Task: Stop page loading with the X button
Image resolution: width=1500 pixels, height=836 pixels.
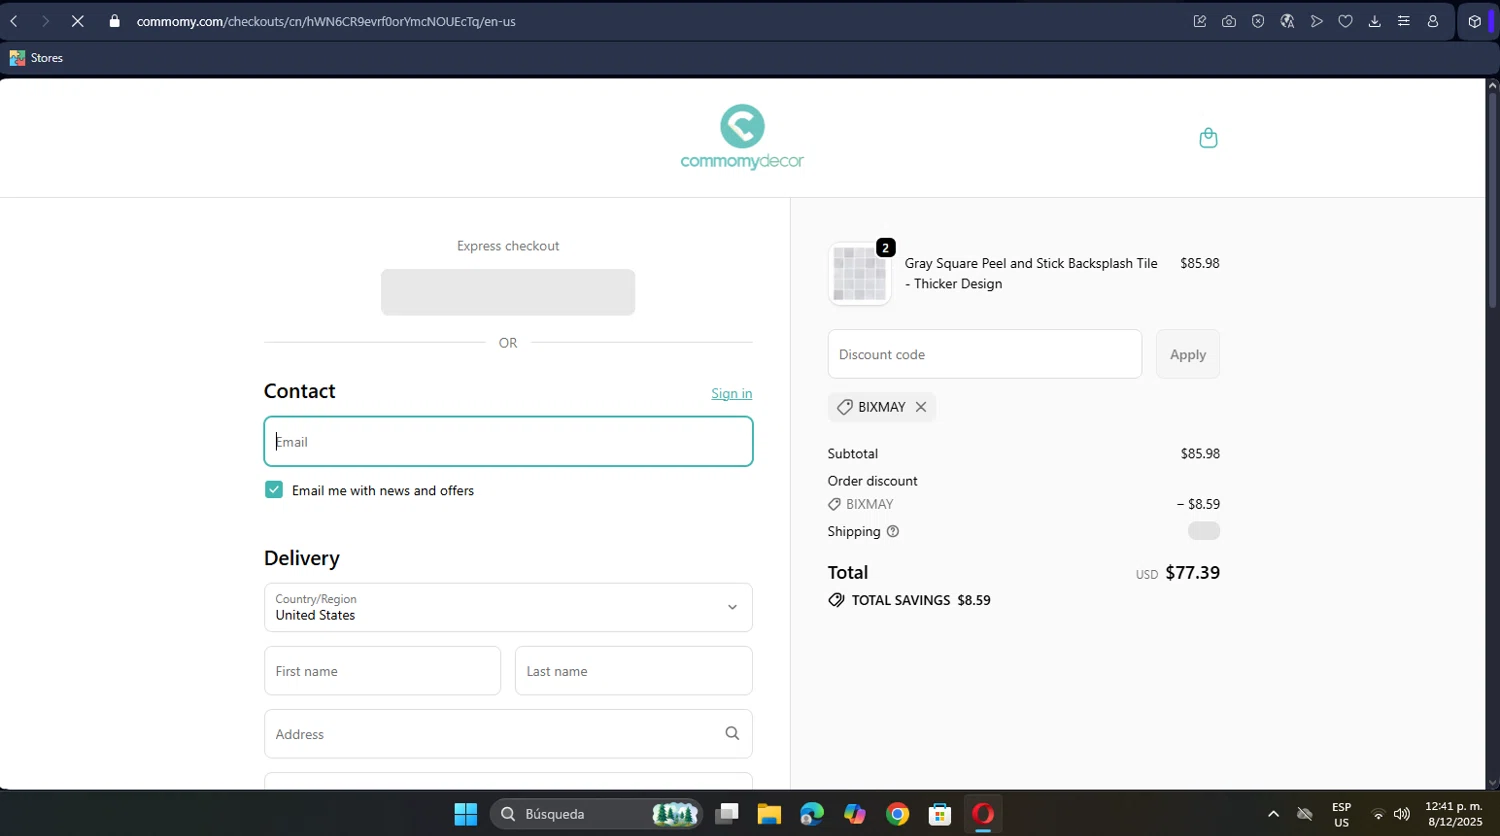Action: coord(77,21)
